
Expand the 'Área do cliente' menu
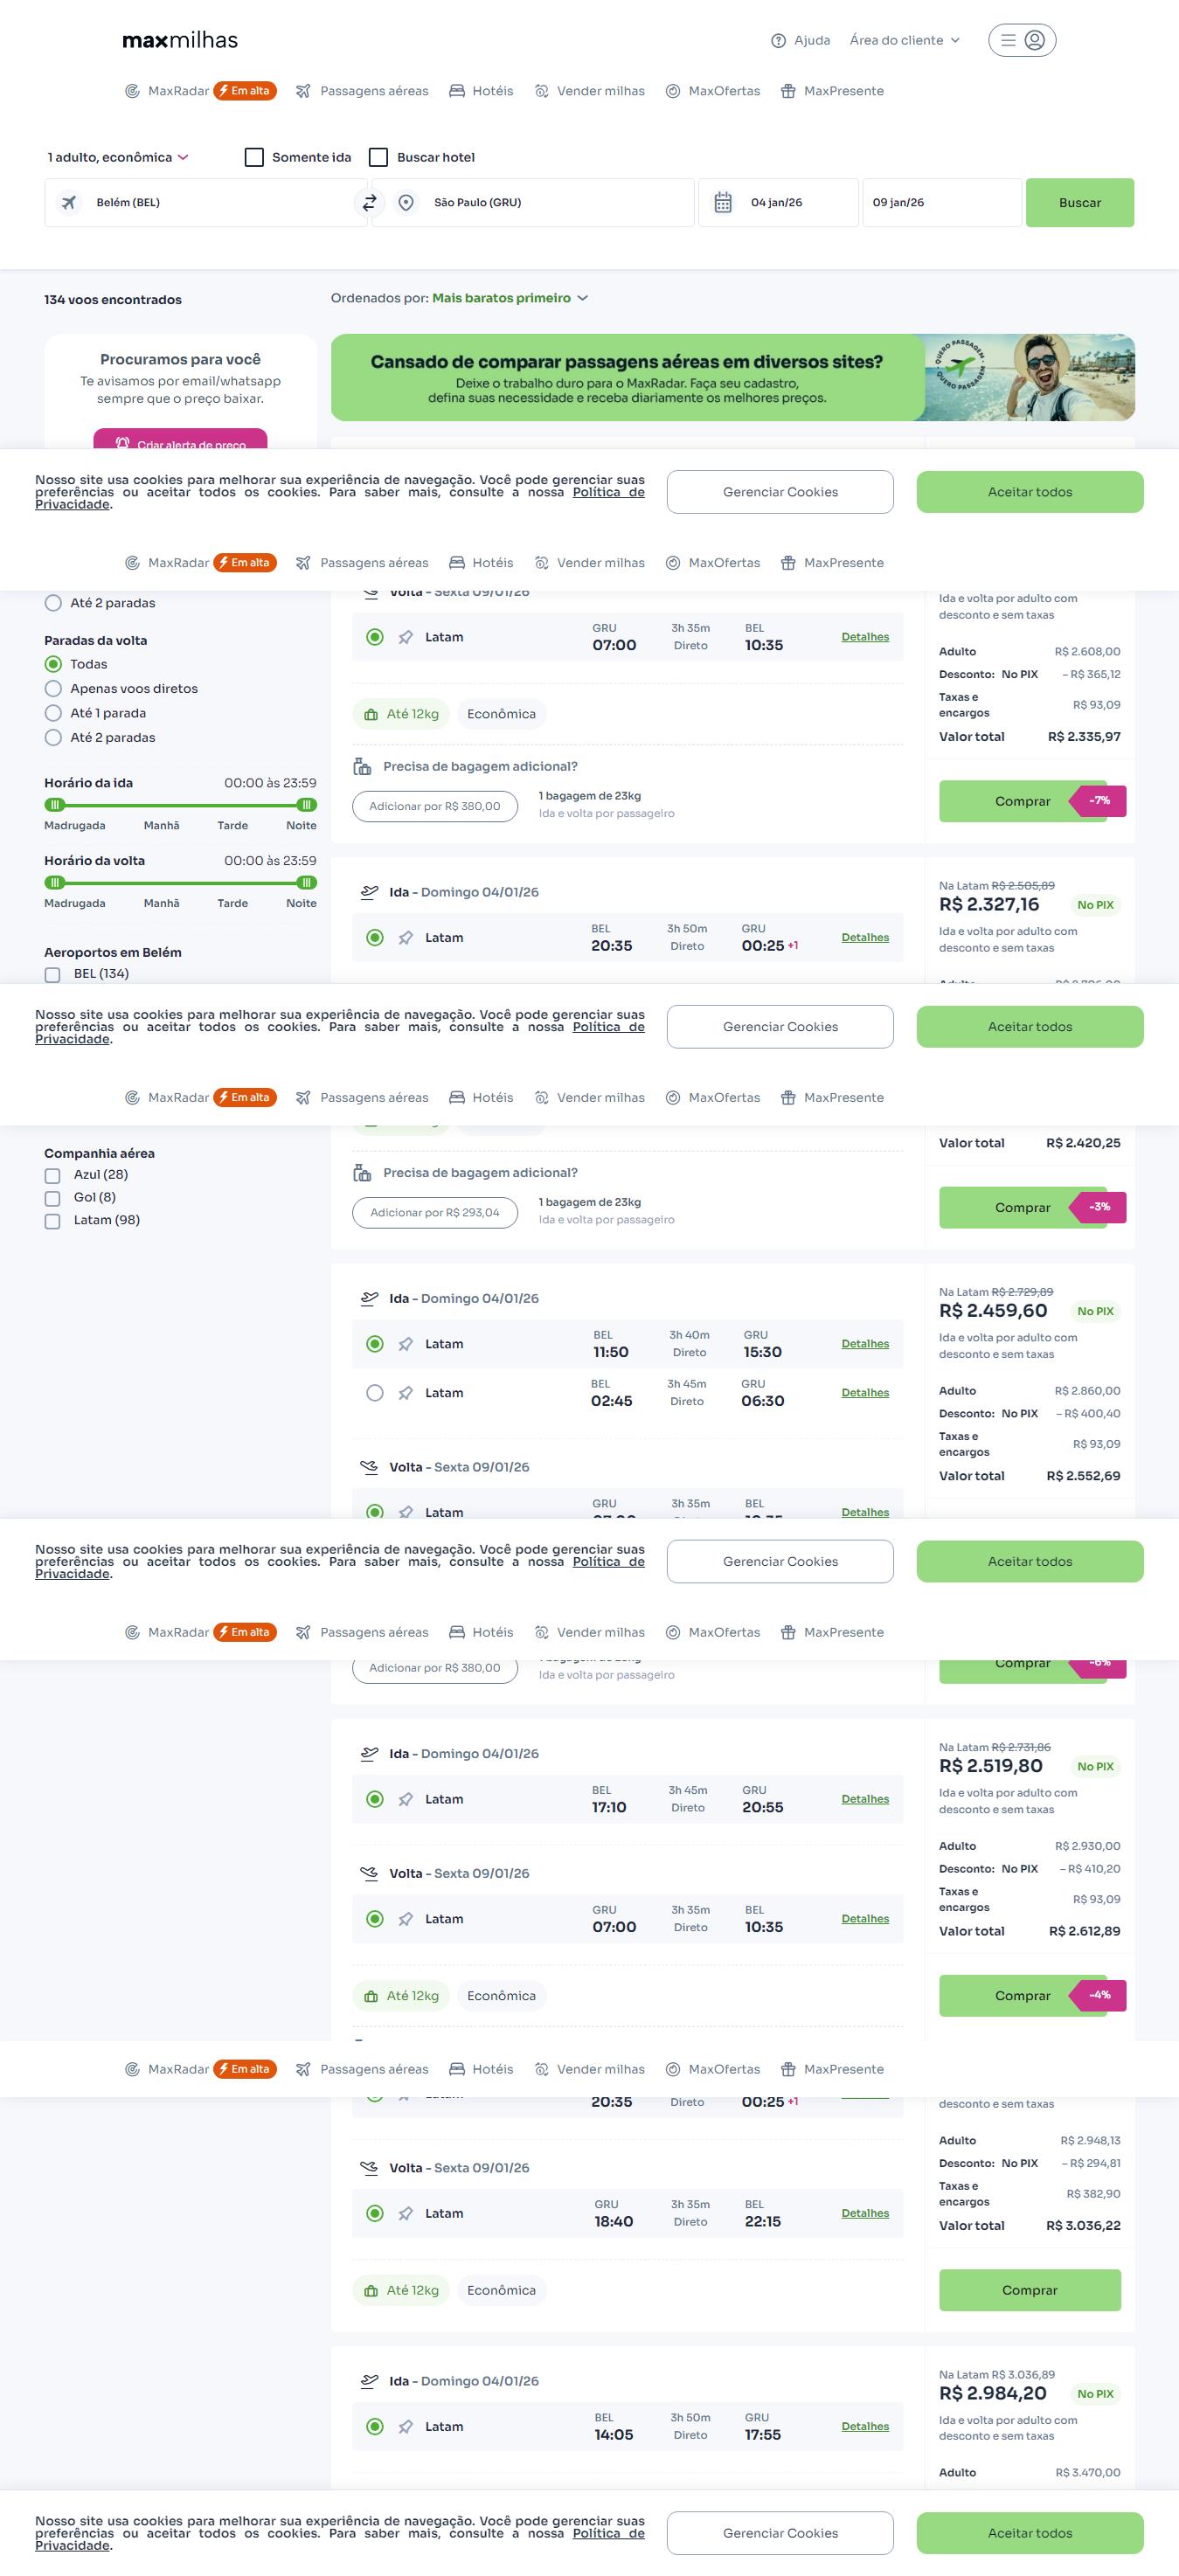904,41
